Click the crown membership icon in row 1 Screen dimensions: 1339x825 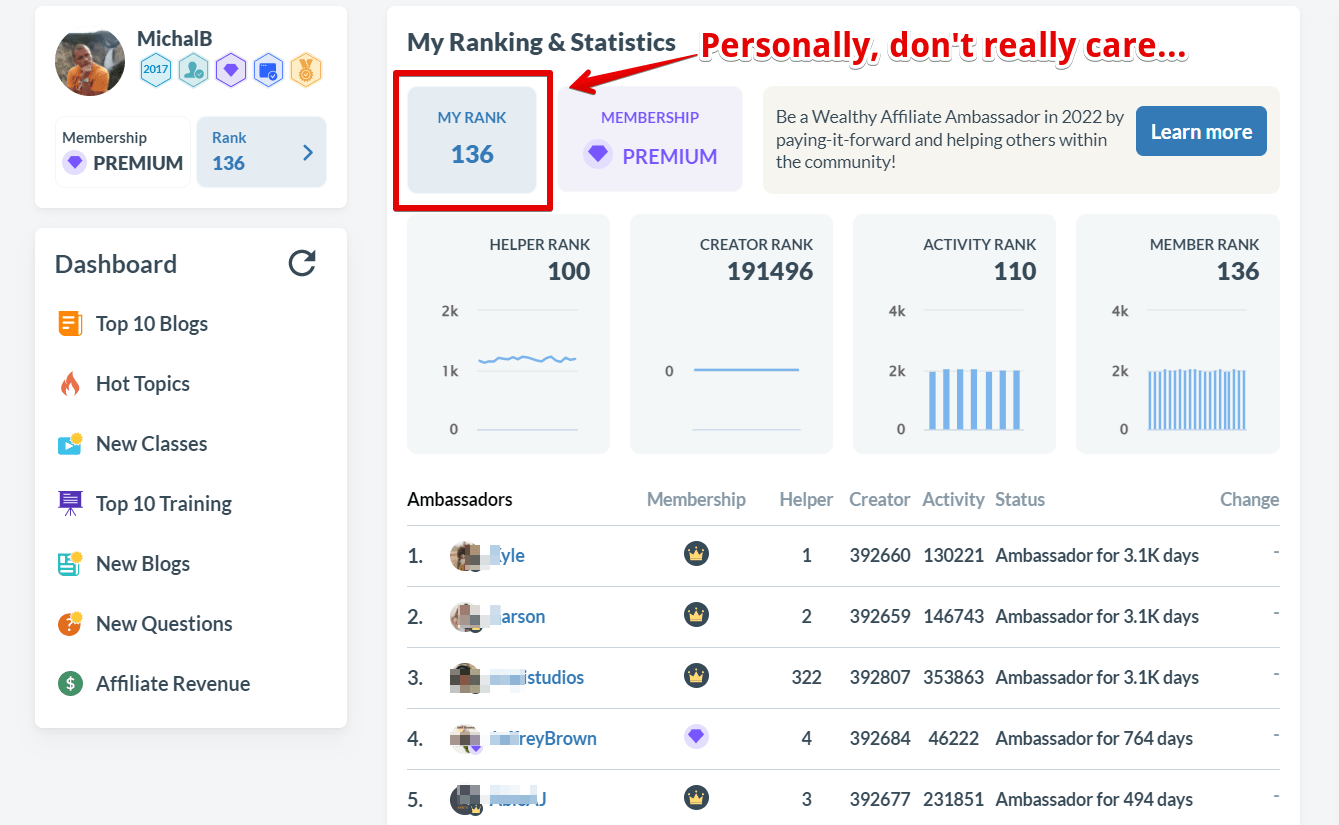[696, 553]
